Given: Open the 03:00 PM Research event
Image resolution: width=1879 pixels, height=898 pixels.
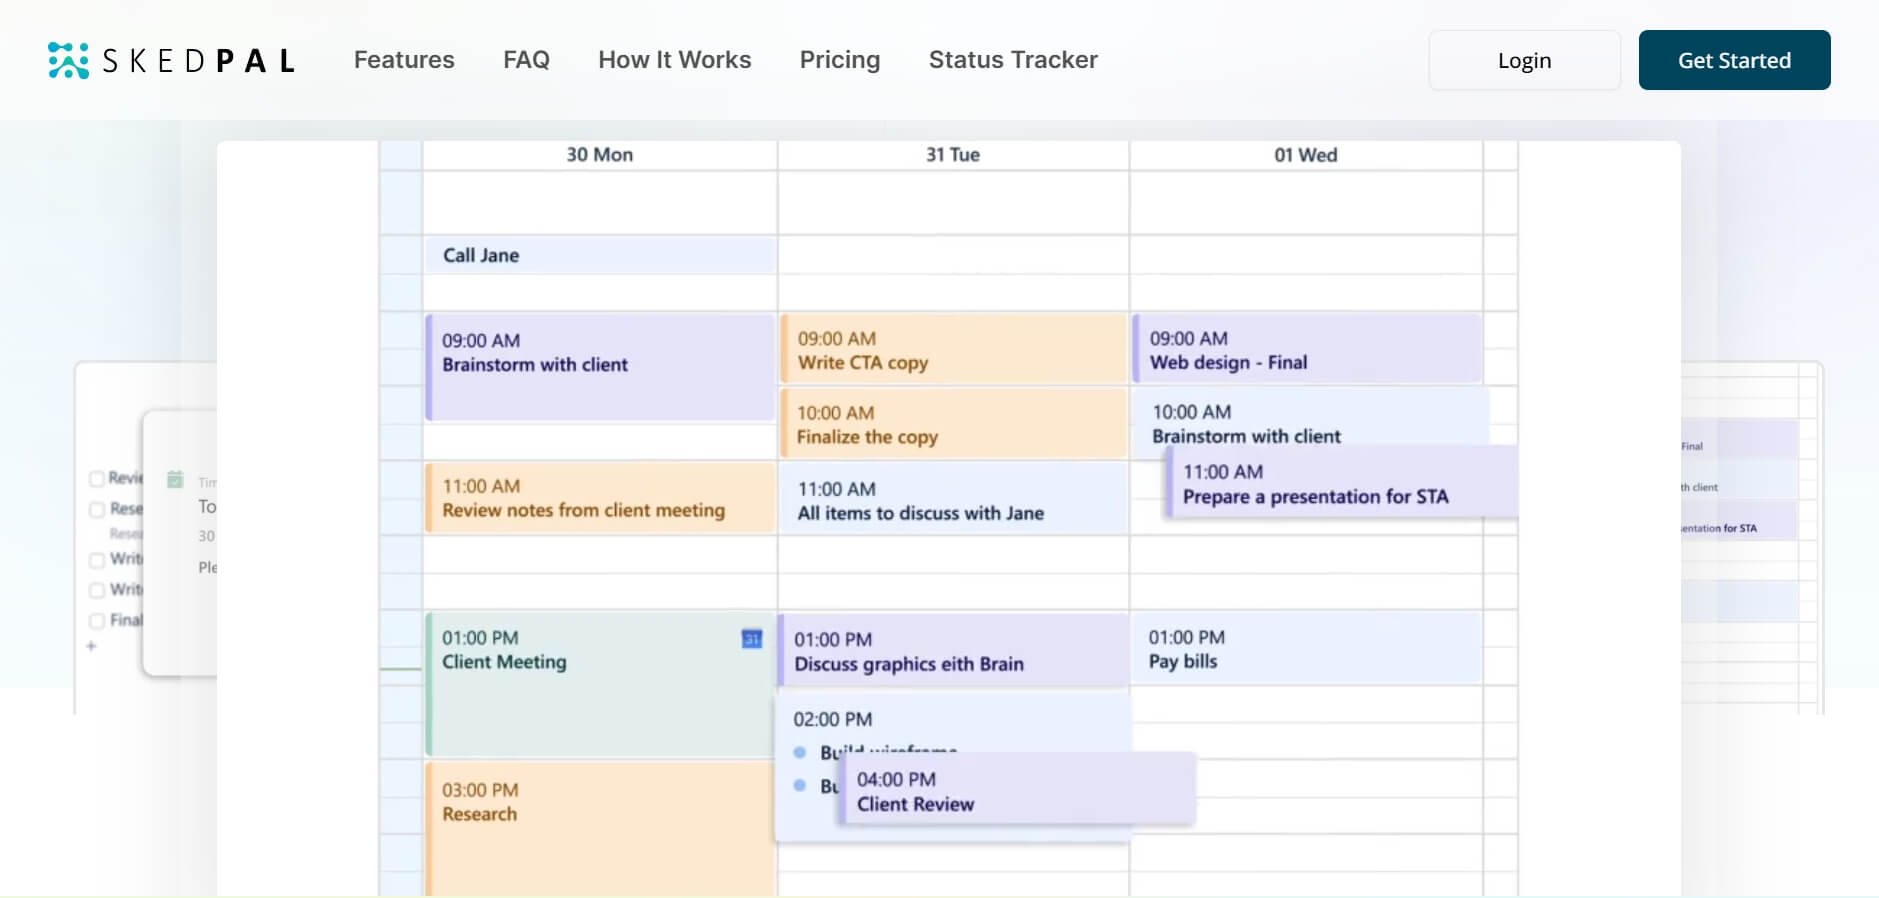Looking at the screenshot, I should coord(600,829).
